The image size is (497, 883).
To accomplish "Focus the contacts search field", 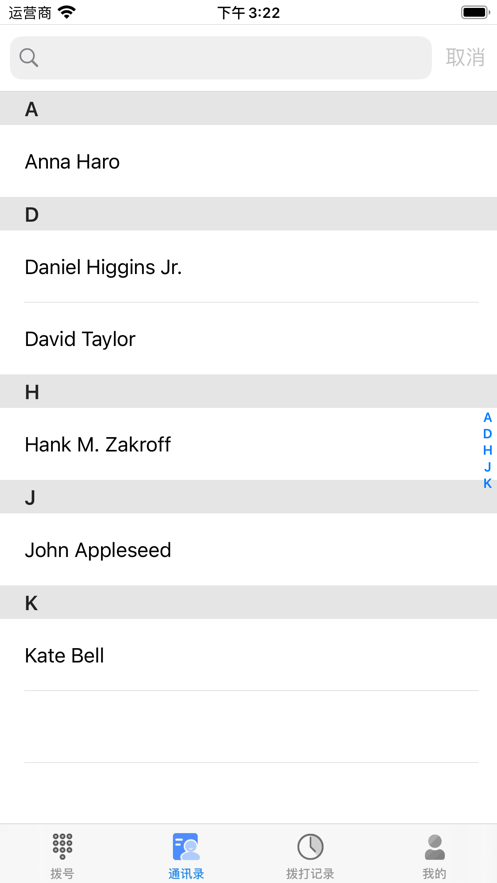I will tap(221, 57).
